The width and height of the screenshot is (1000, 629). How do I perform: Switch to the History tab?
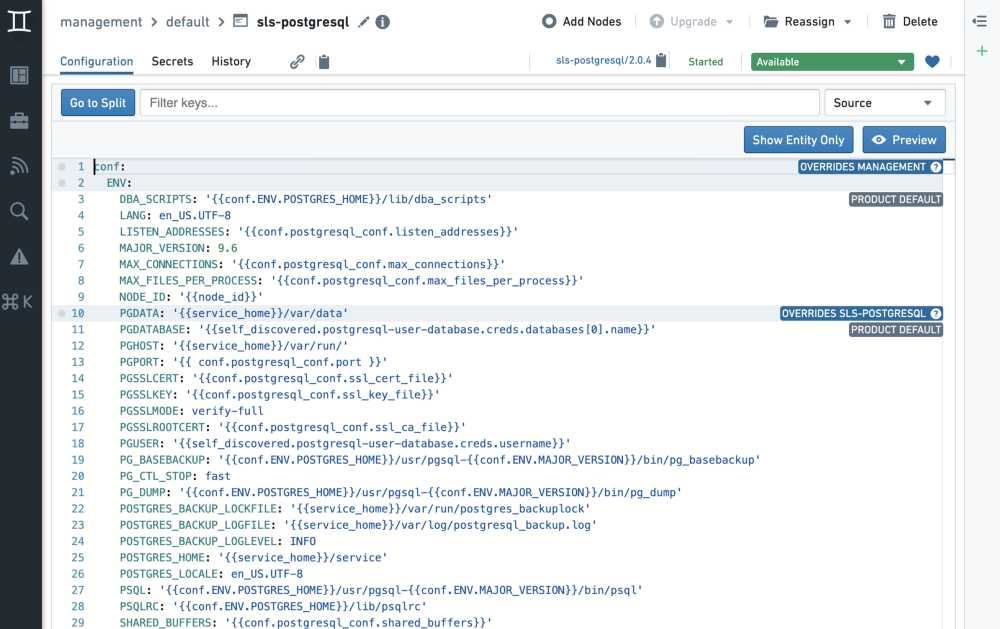click(x=231, y=62)
